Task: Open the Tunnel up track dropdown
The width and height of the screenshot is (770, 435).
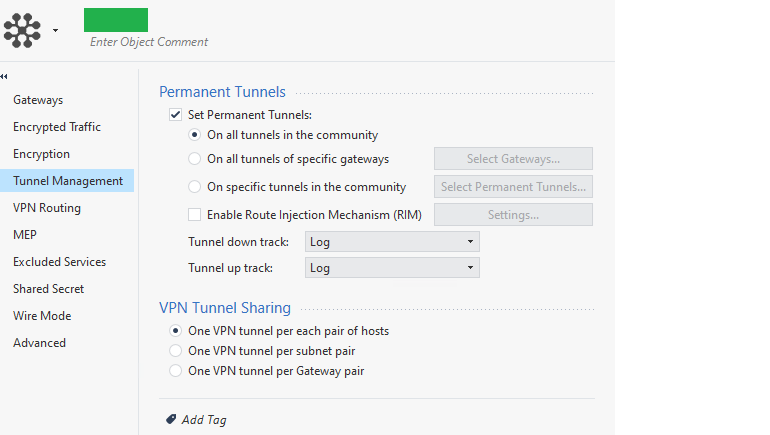Action: tap(392, 268)
